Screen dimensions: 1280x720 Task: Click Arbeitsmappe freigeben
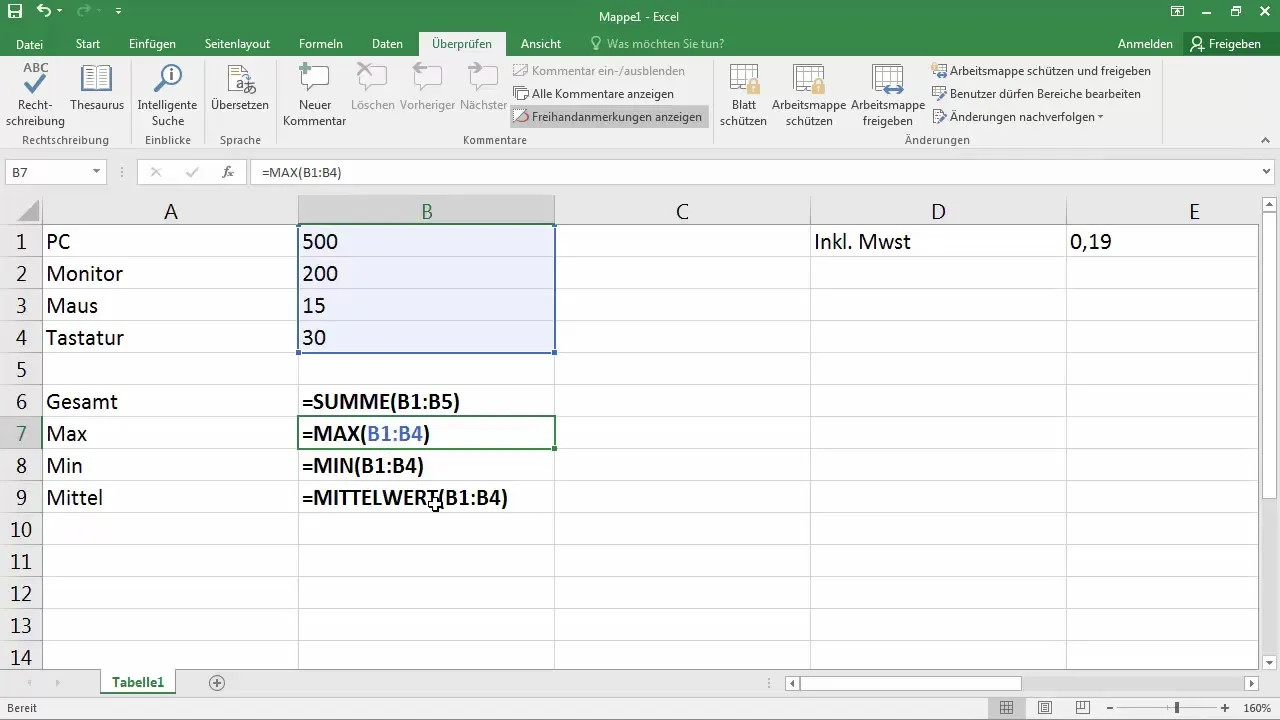coord(888,95)
